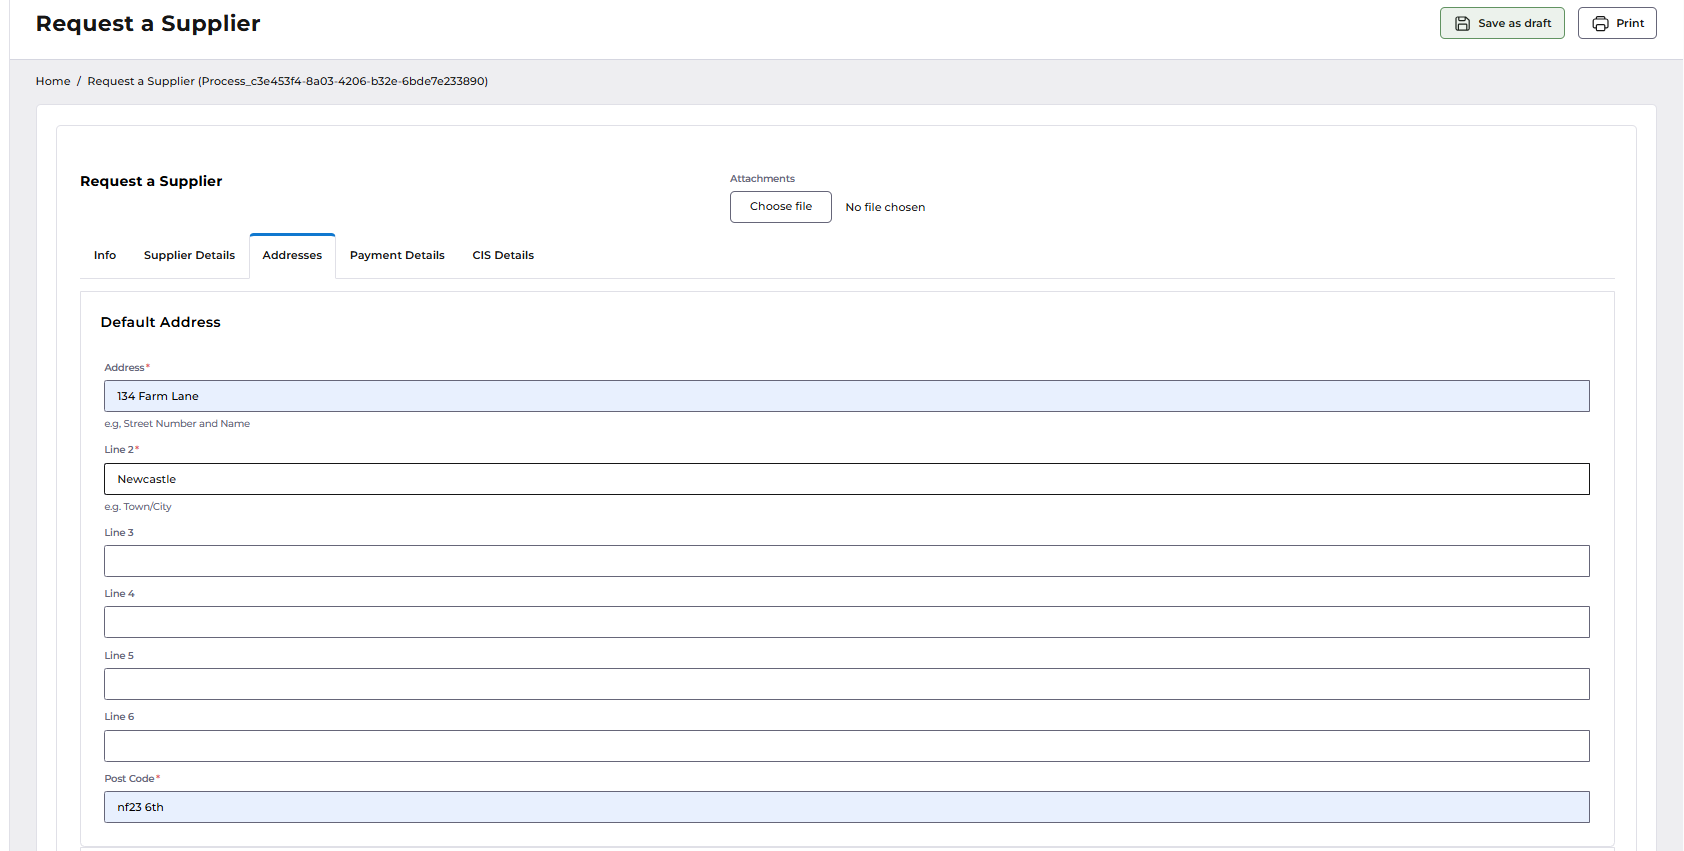Click the empty Line 6 input
The image size is (1684, 851).
click(846, 746)
